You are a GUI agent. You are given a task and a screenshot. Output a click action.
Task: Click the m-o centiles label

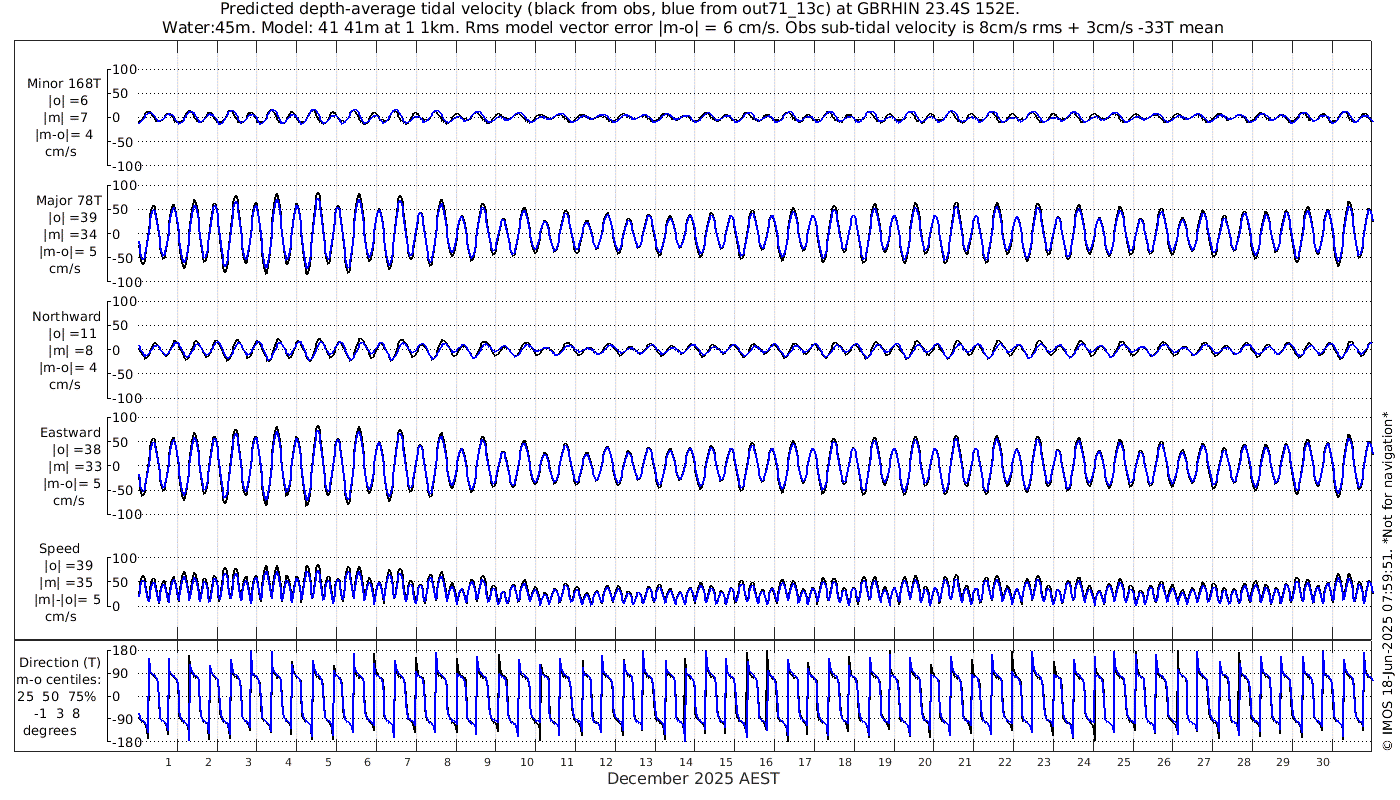60,679
